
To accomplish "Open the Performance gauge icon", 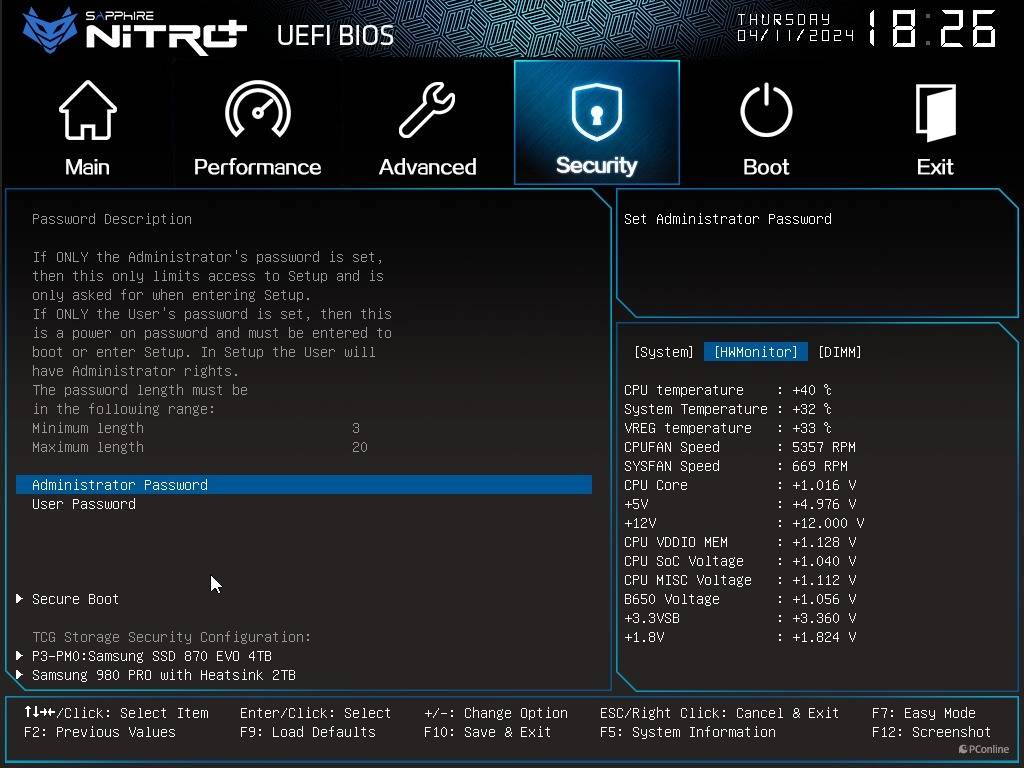I will coord(257,109).
